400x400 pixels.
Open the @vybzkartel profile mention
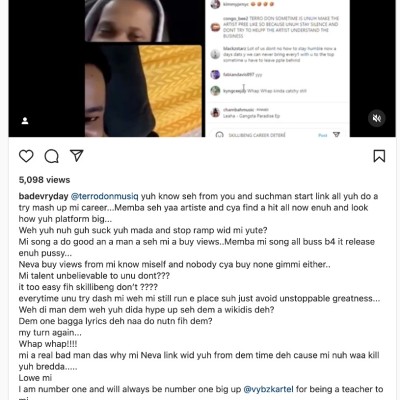pyautogui.click(x=269, y=389)
